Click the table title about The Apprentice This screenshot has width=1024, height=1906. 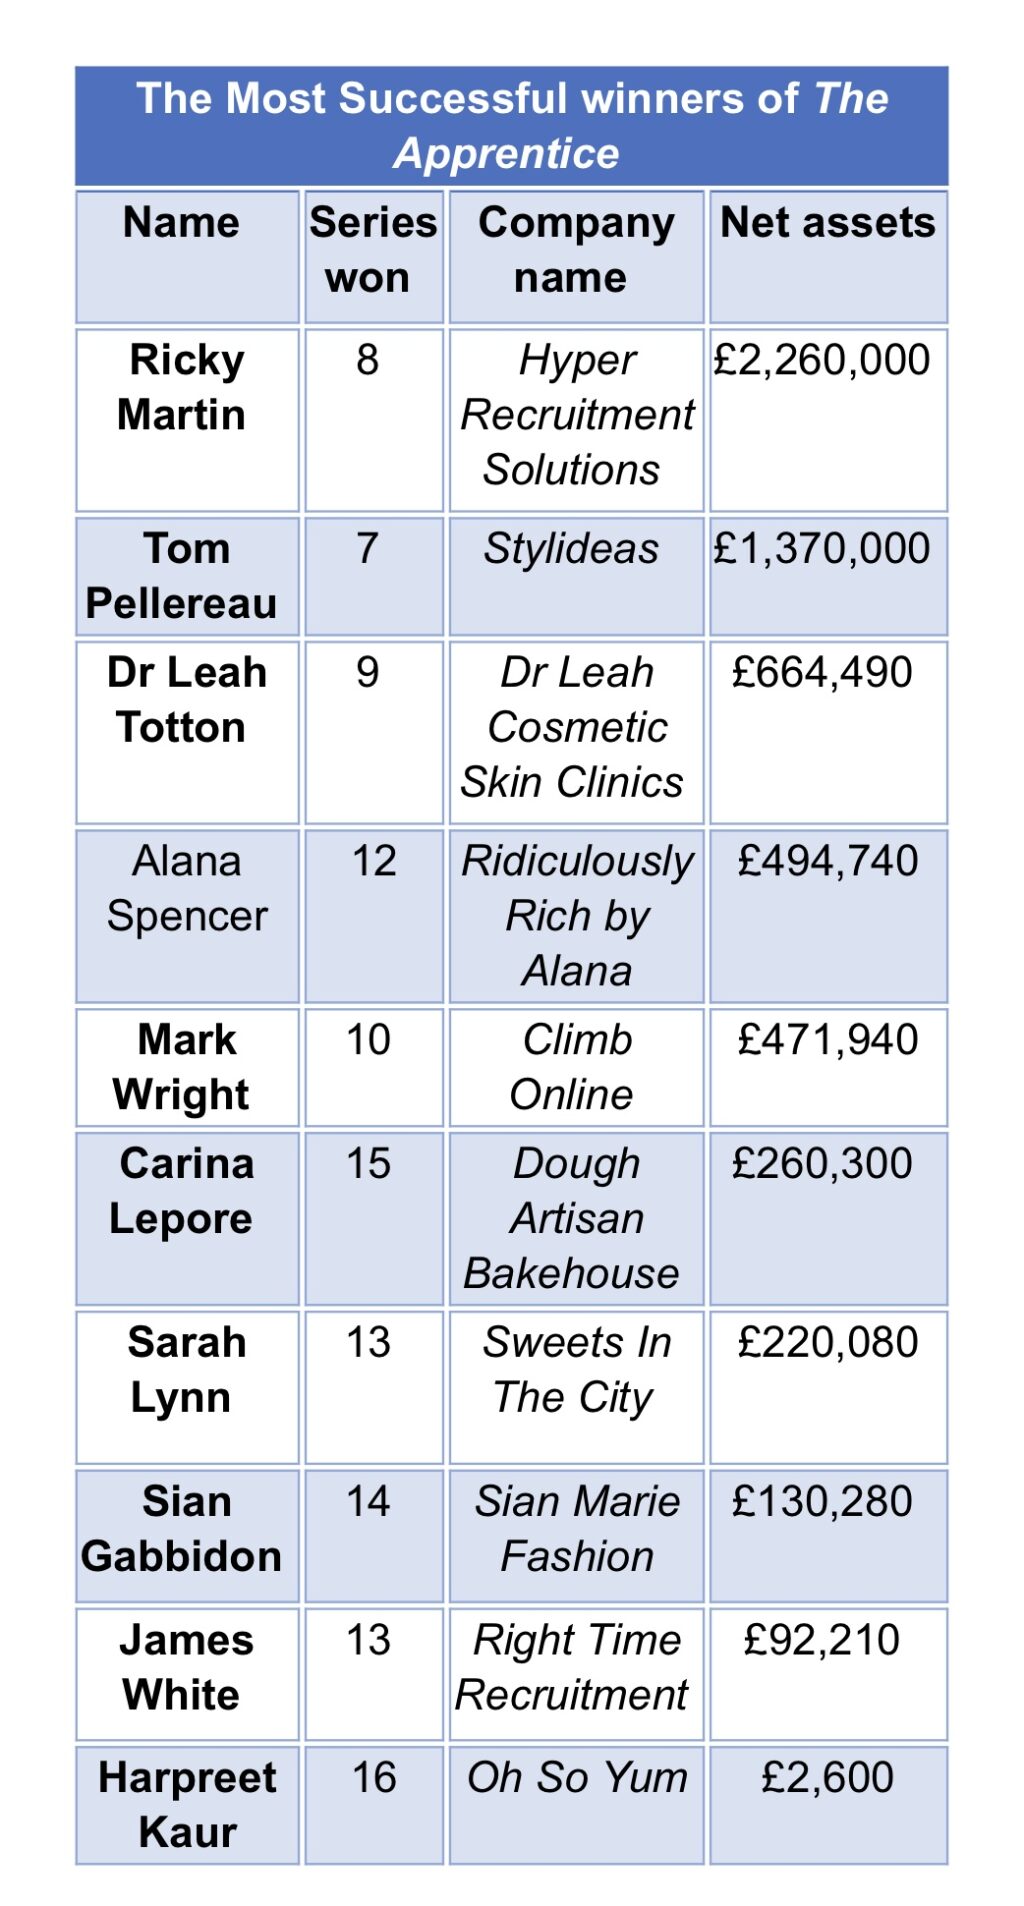[512, 126]
